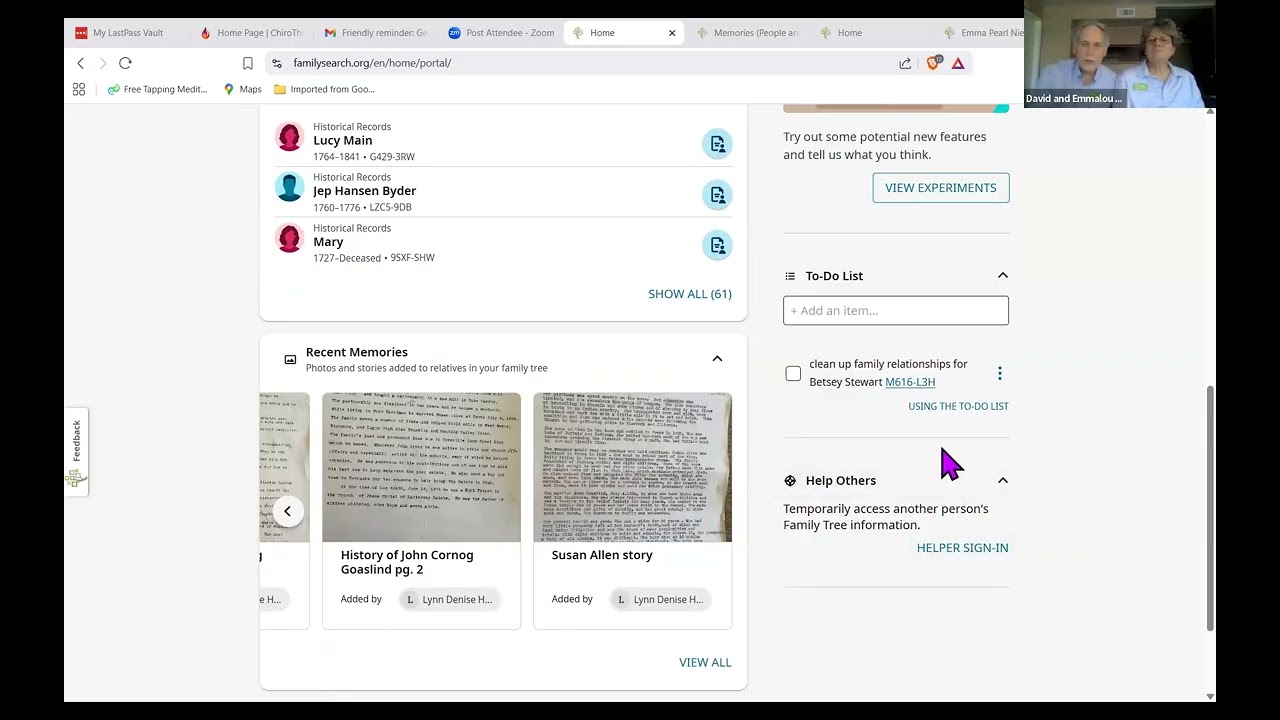Go back with browser back arrow
The height and width of the screenshot is (720, 1280).
pos(81,63)
